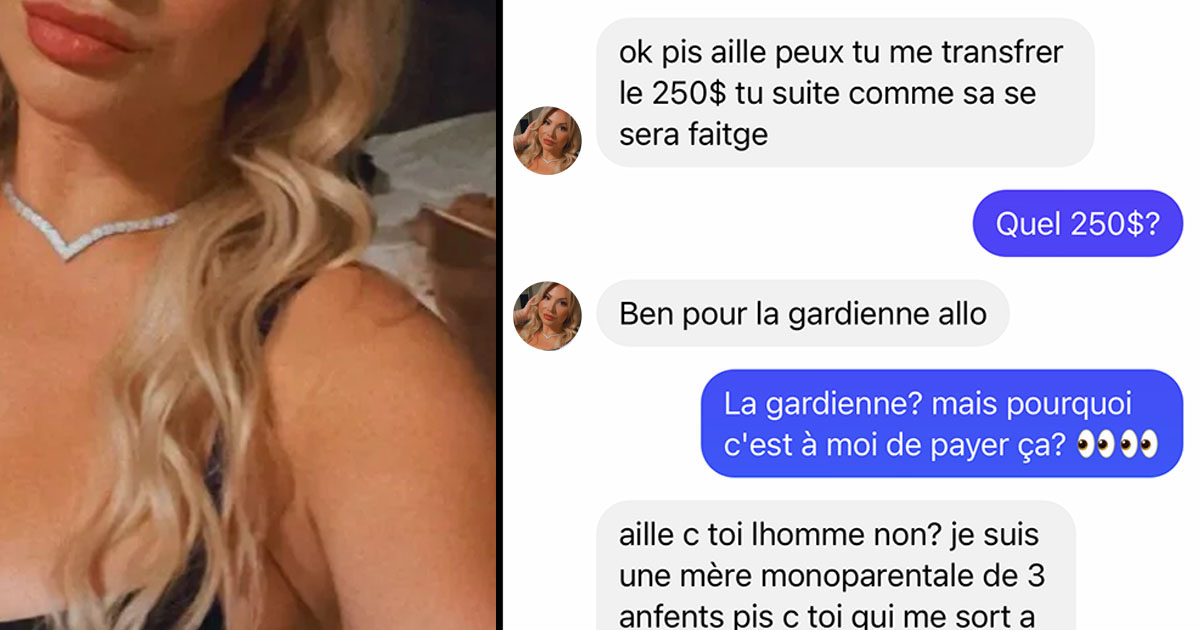Select the blue 'Quel 250$?' message bubble
Screen dimensions: 1200x630
point(1078,223)
